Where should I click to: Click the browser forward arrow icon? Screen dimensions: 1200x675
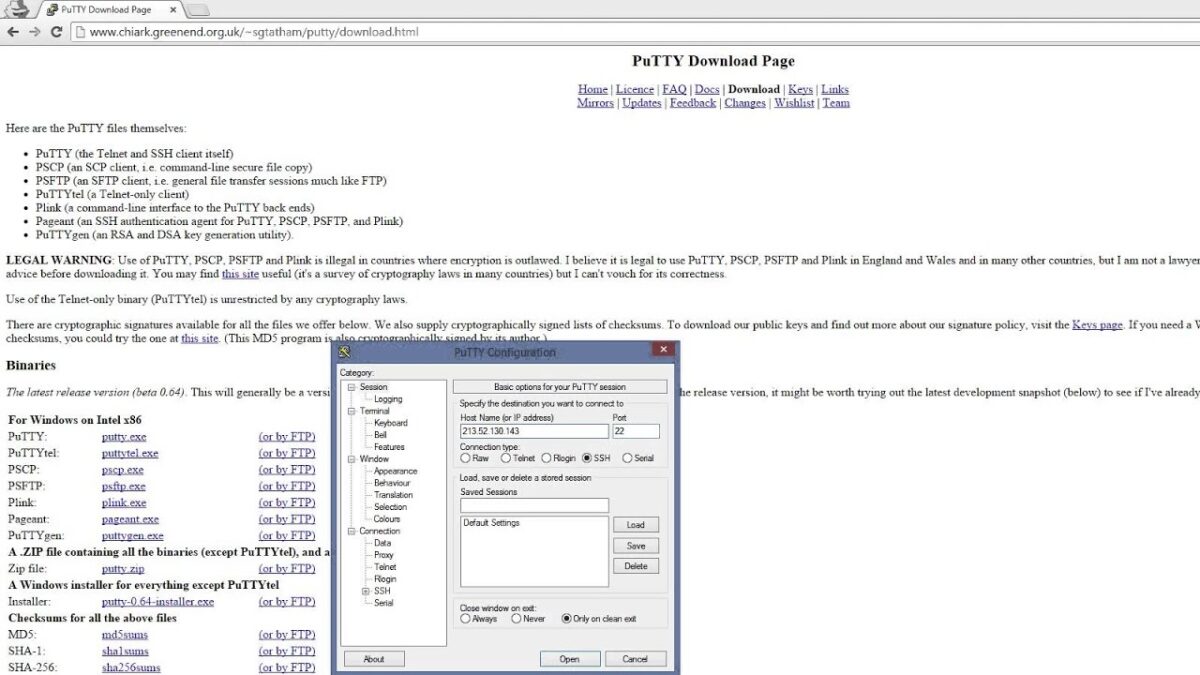coord(34,32)
